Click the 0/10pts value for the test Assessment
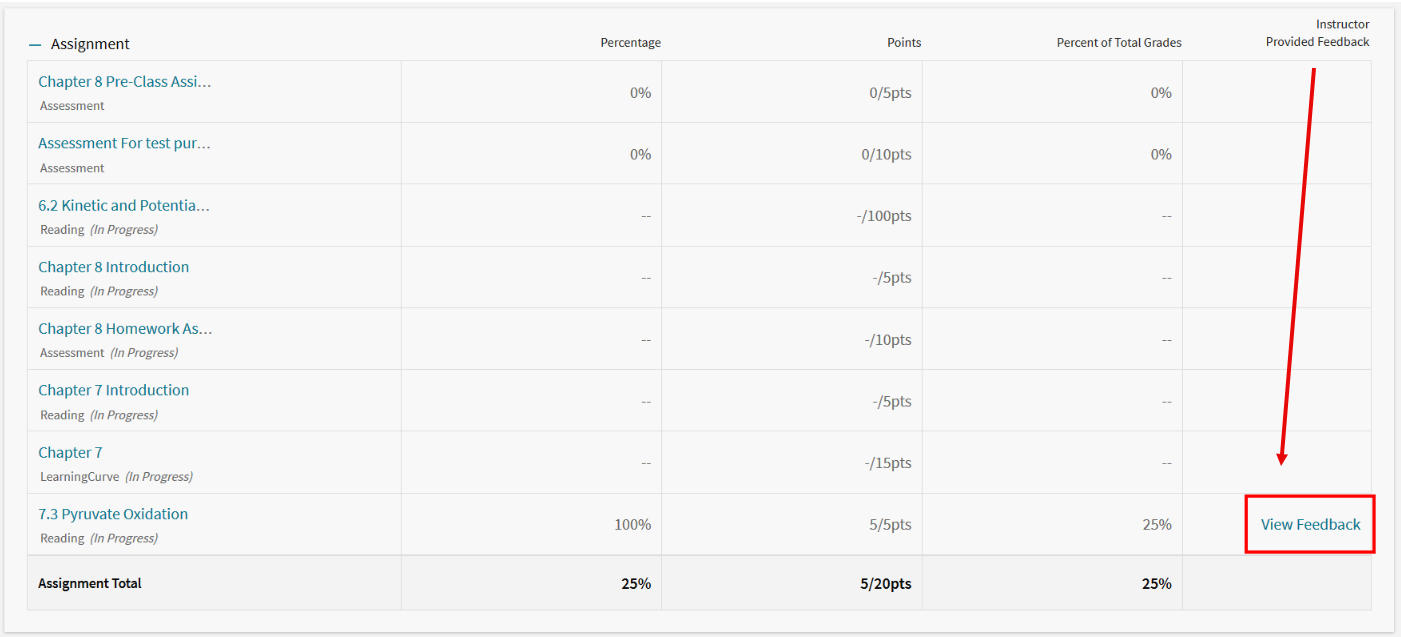This screenshot has height=637, width=1401. pyautogui.click(x=886, y=153)
